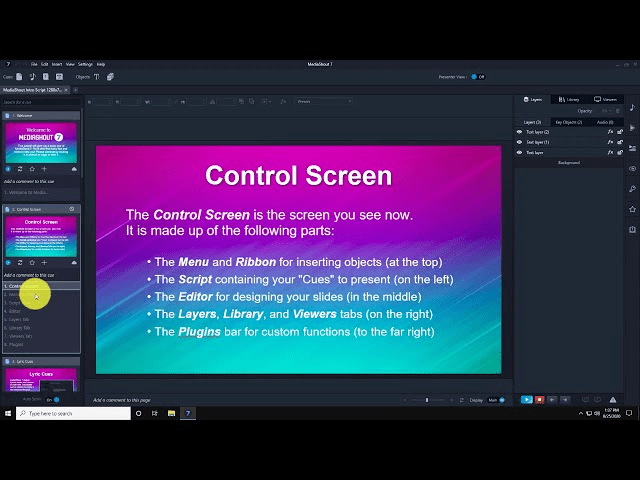Click fx icon for Text layer (2)
Viewport: 640px width, 480px height.
click(611, 131)
